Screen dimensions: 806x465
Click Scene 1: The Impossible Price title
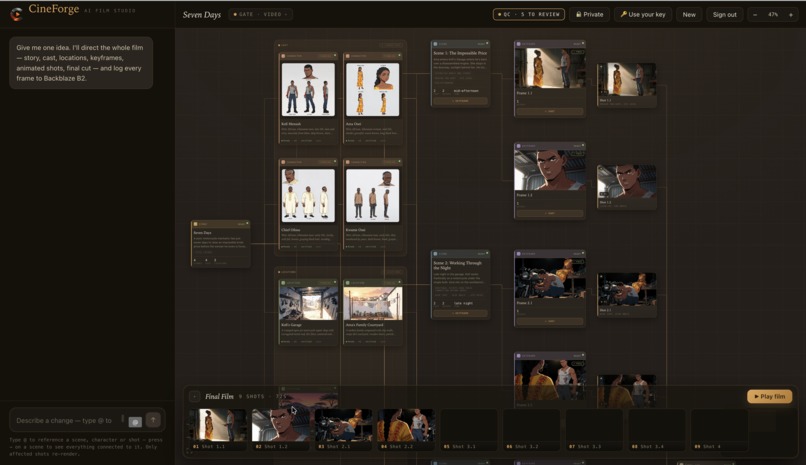click(460, 53)
